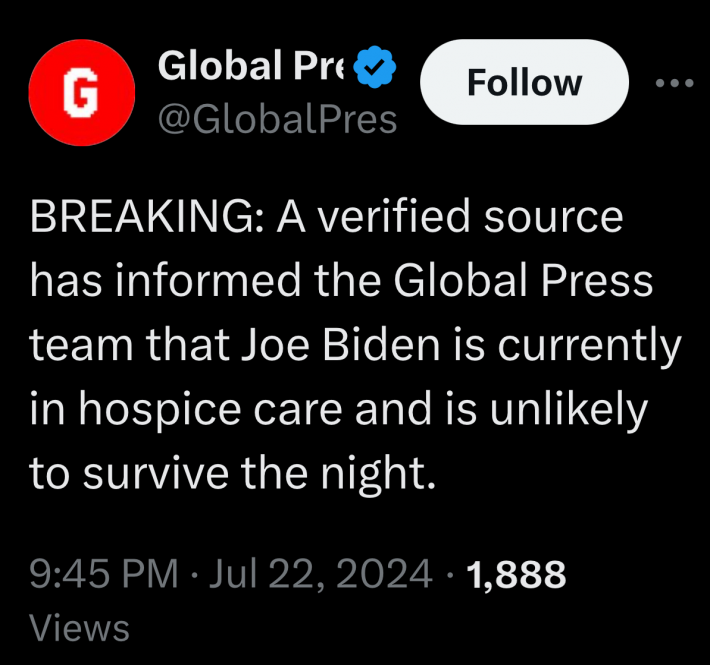This screenshot has width=710, height=665.
Task: Click the word BREAKING in the tweet
Action: pos(142,217)
